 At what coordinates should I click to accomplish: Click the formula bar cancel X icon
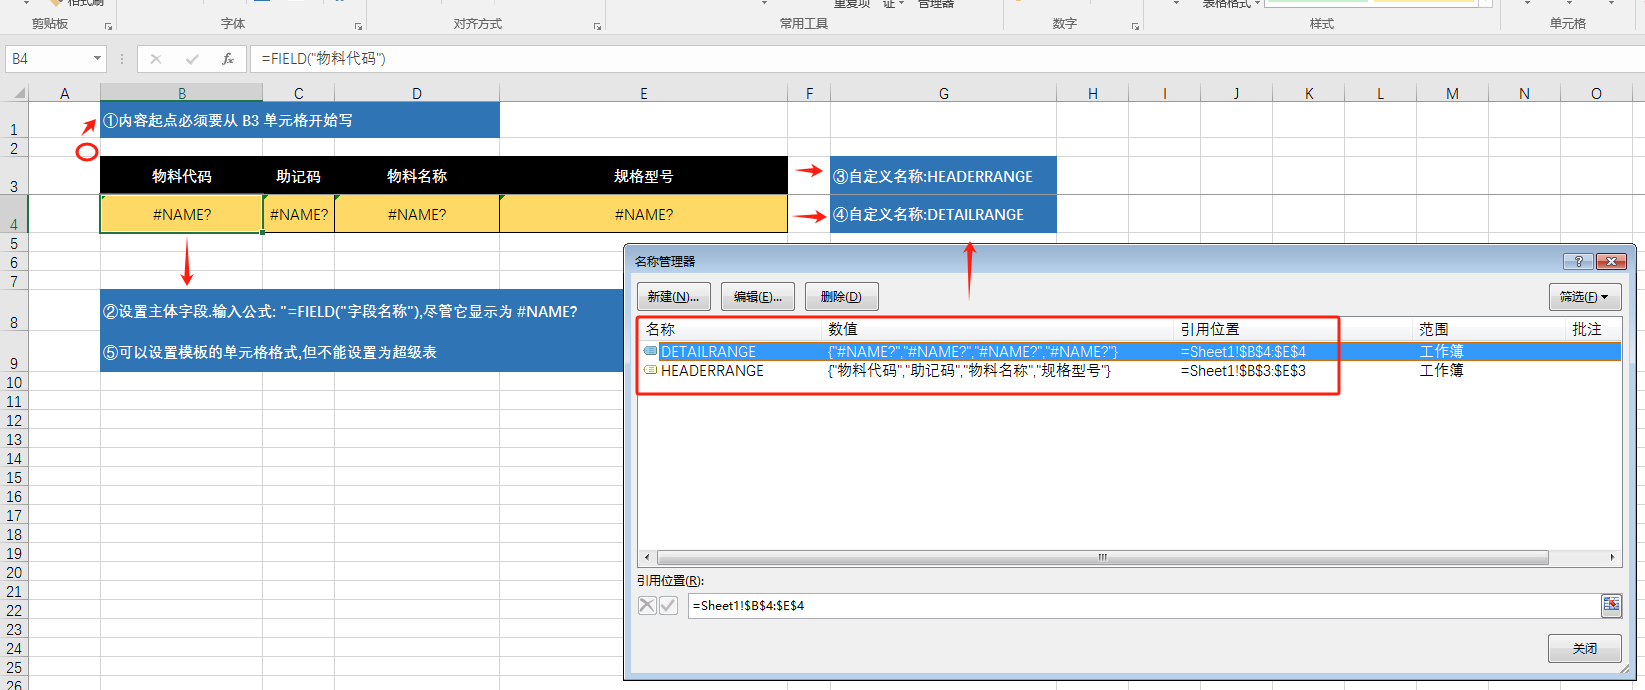click(x=156, y=59)
